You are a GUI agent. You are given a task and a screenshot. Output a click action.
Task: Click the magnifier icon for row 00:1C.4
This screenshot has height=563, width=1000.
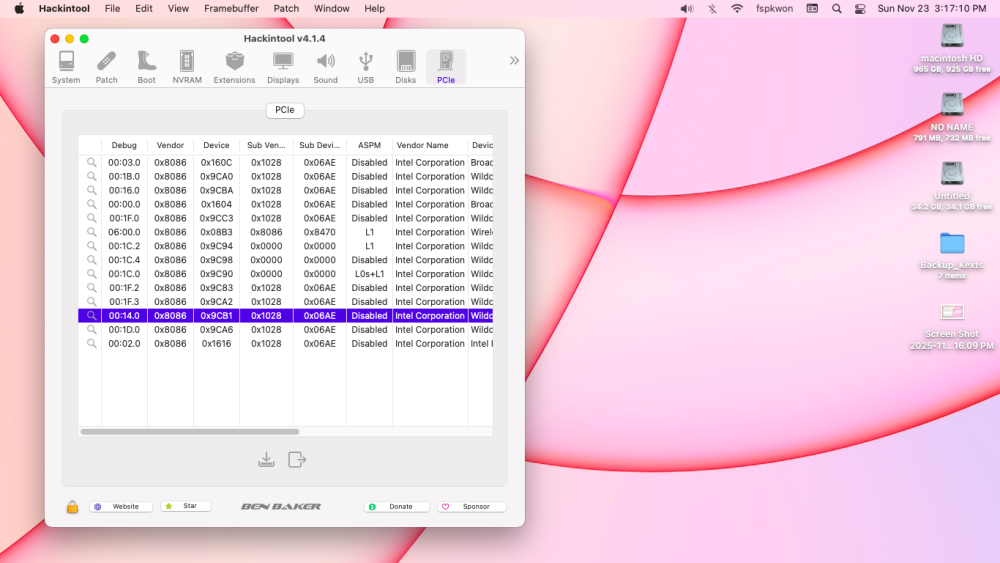tap(92, 260)
